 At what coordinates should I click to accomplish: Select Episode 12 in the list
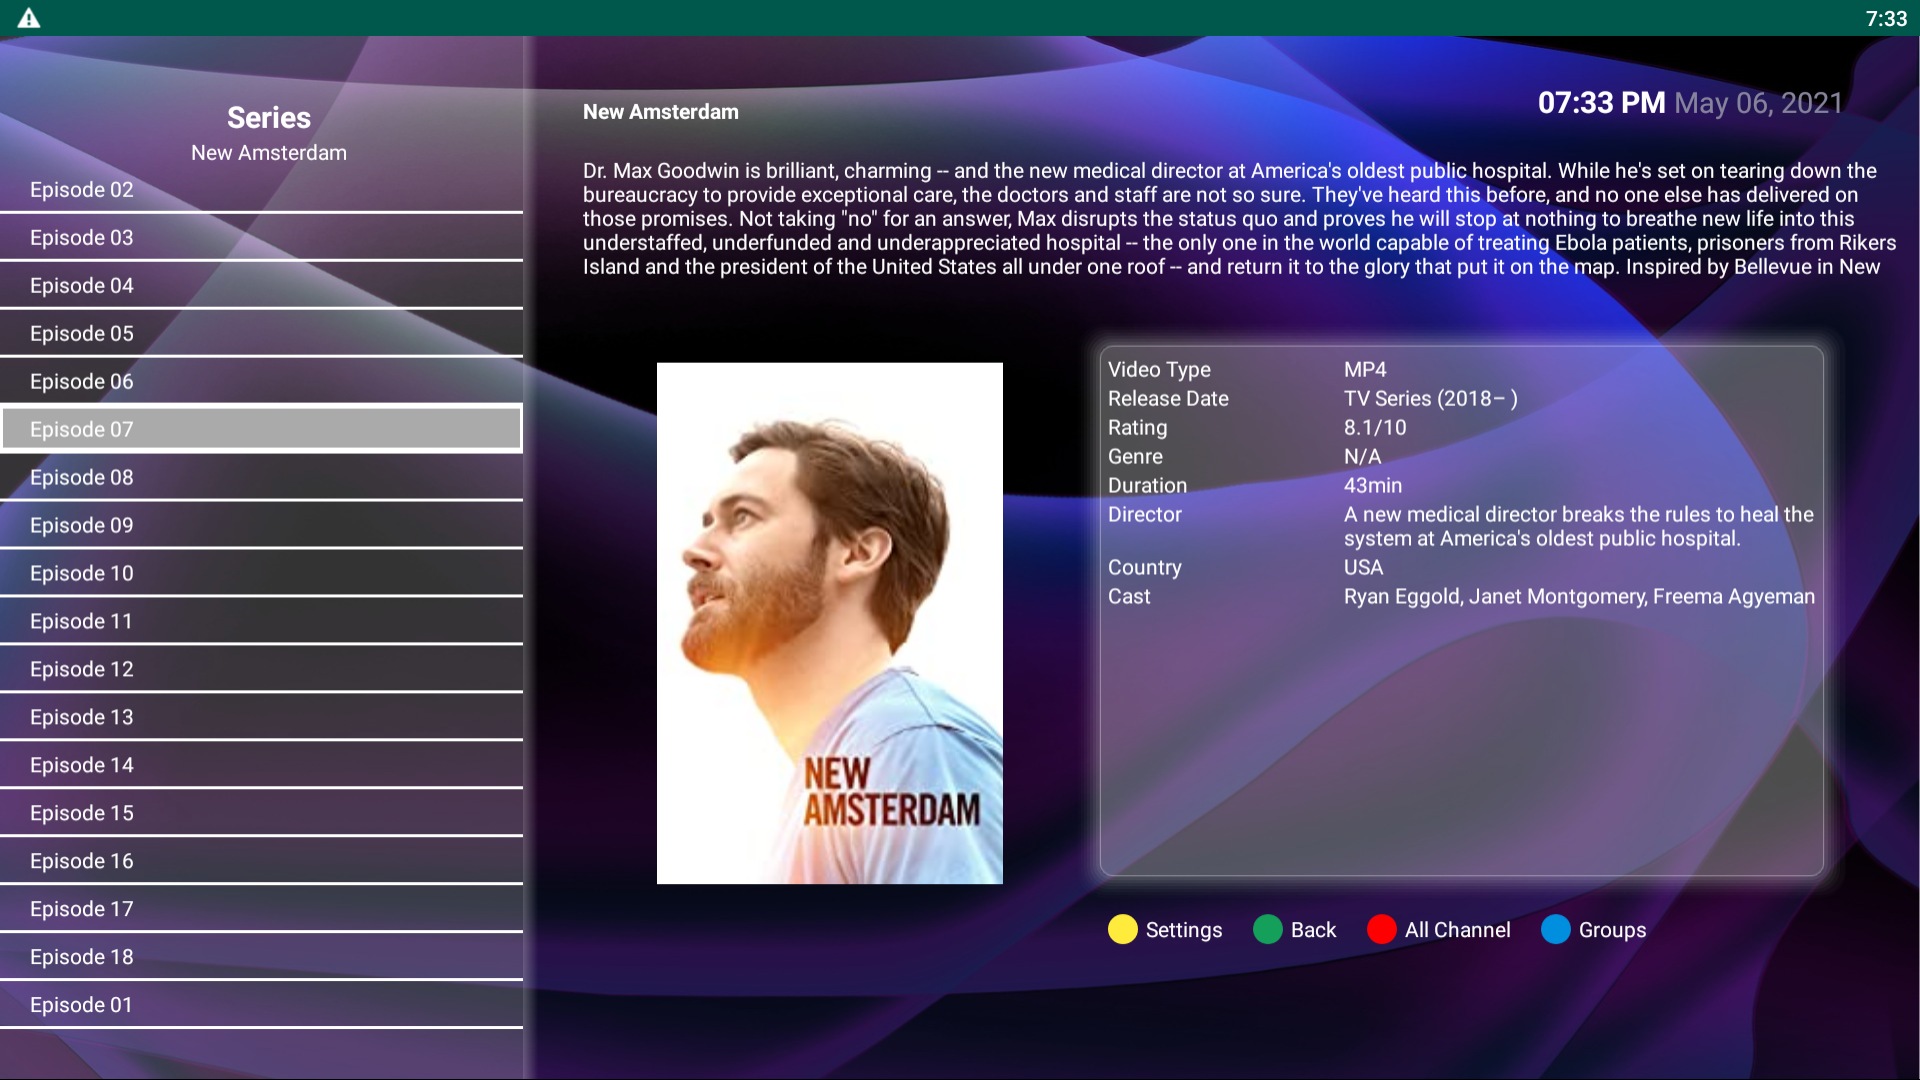coord(261,670)
